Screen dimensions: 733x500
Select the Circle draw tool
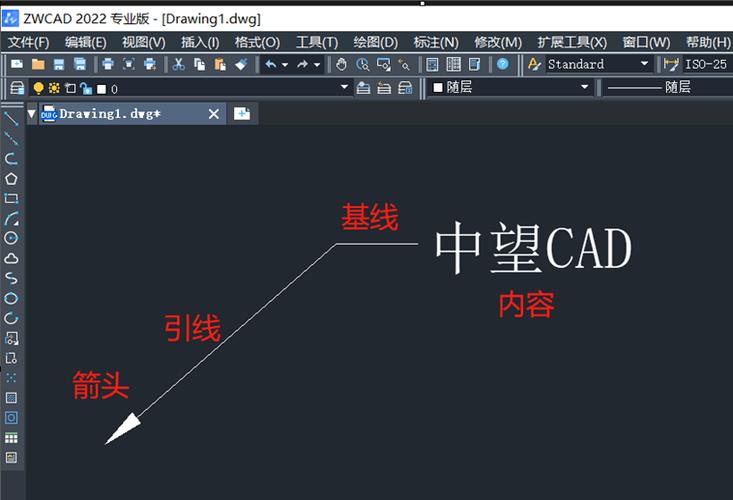tap(11, 238)
